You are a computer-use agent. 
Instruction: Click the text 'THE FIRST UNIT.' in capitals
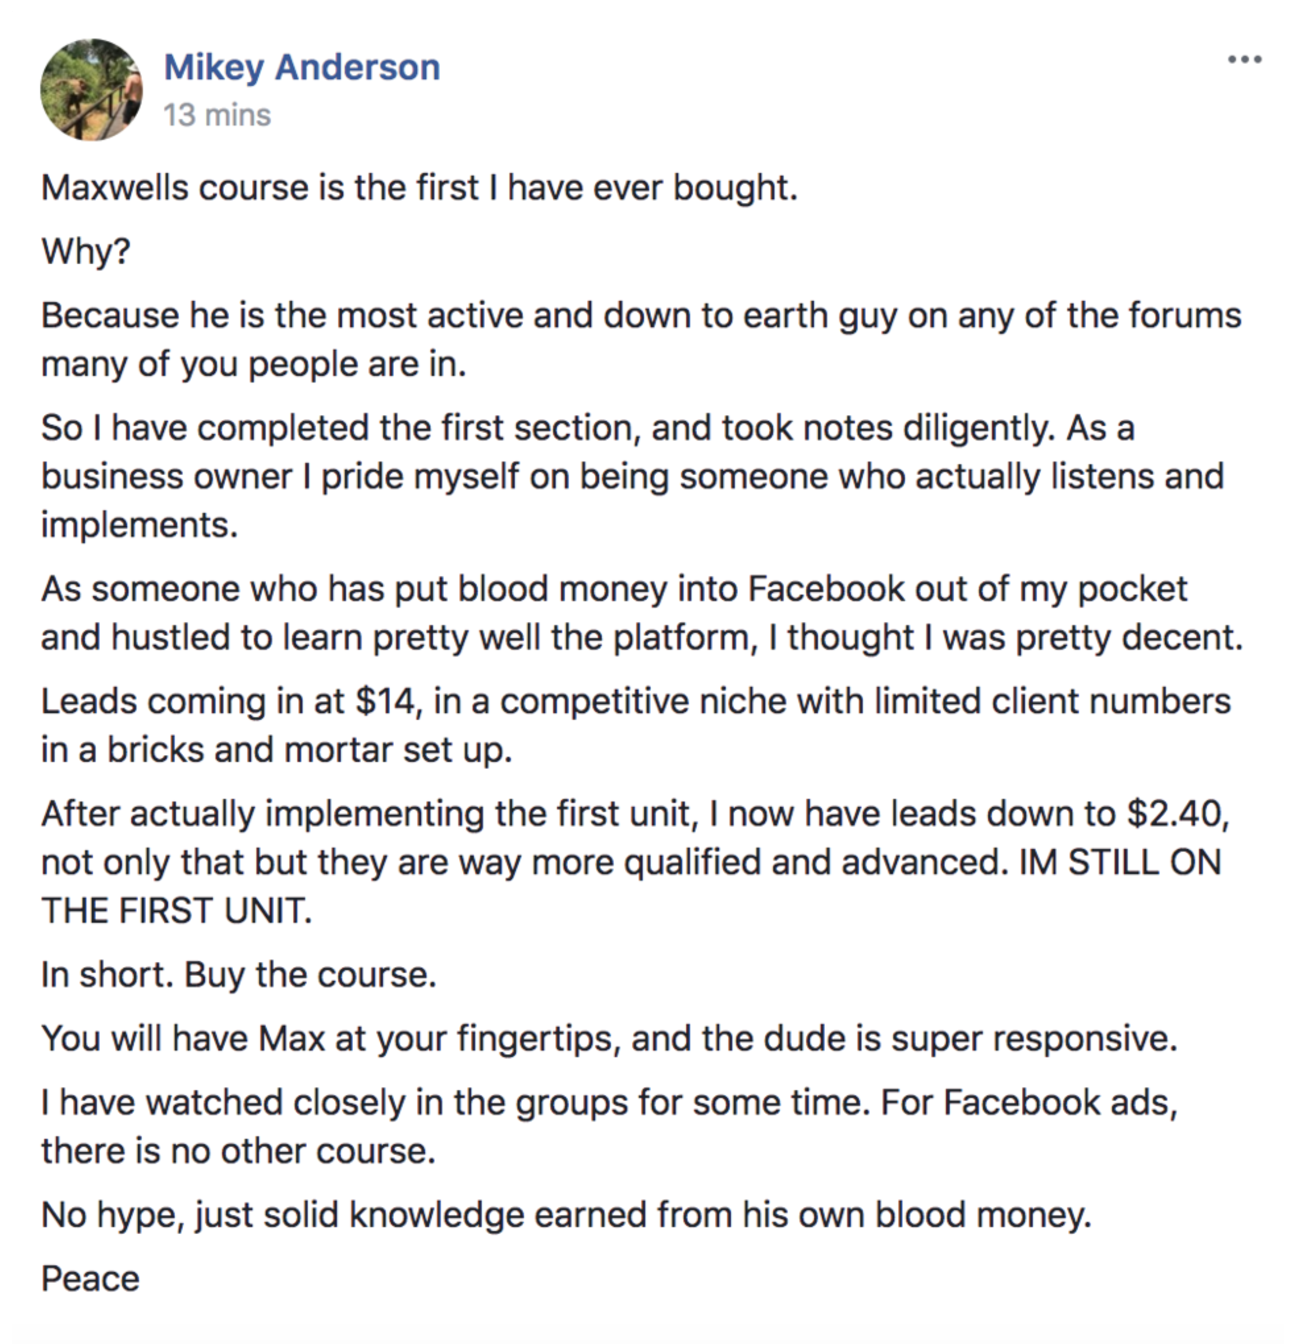(176, 911)
